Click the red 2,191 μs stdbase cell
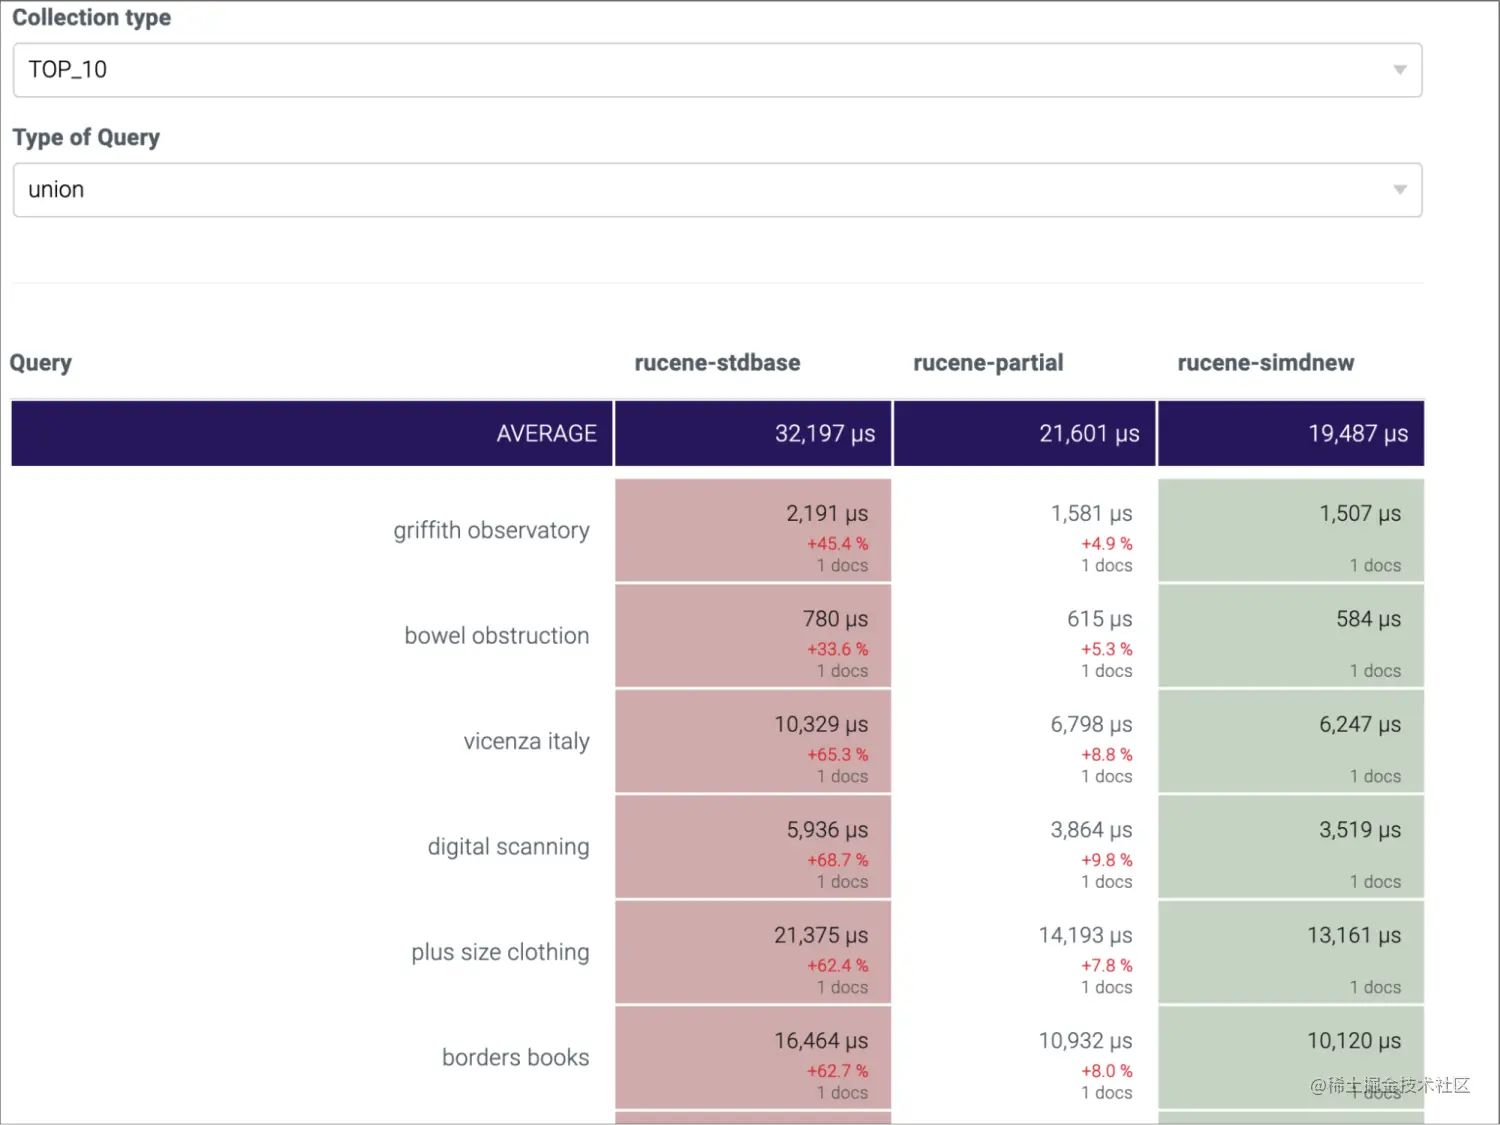 [x=753, y=530]
